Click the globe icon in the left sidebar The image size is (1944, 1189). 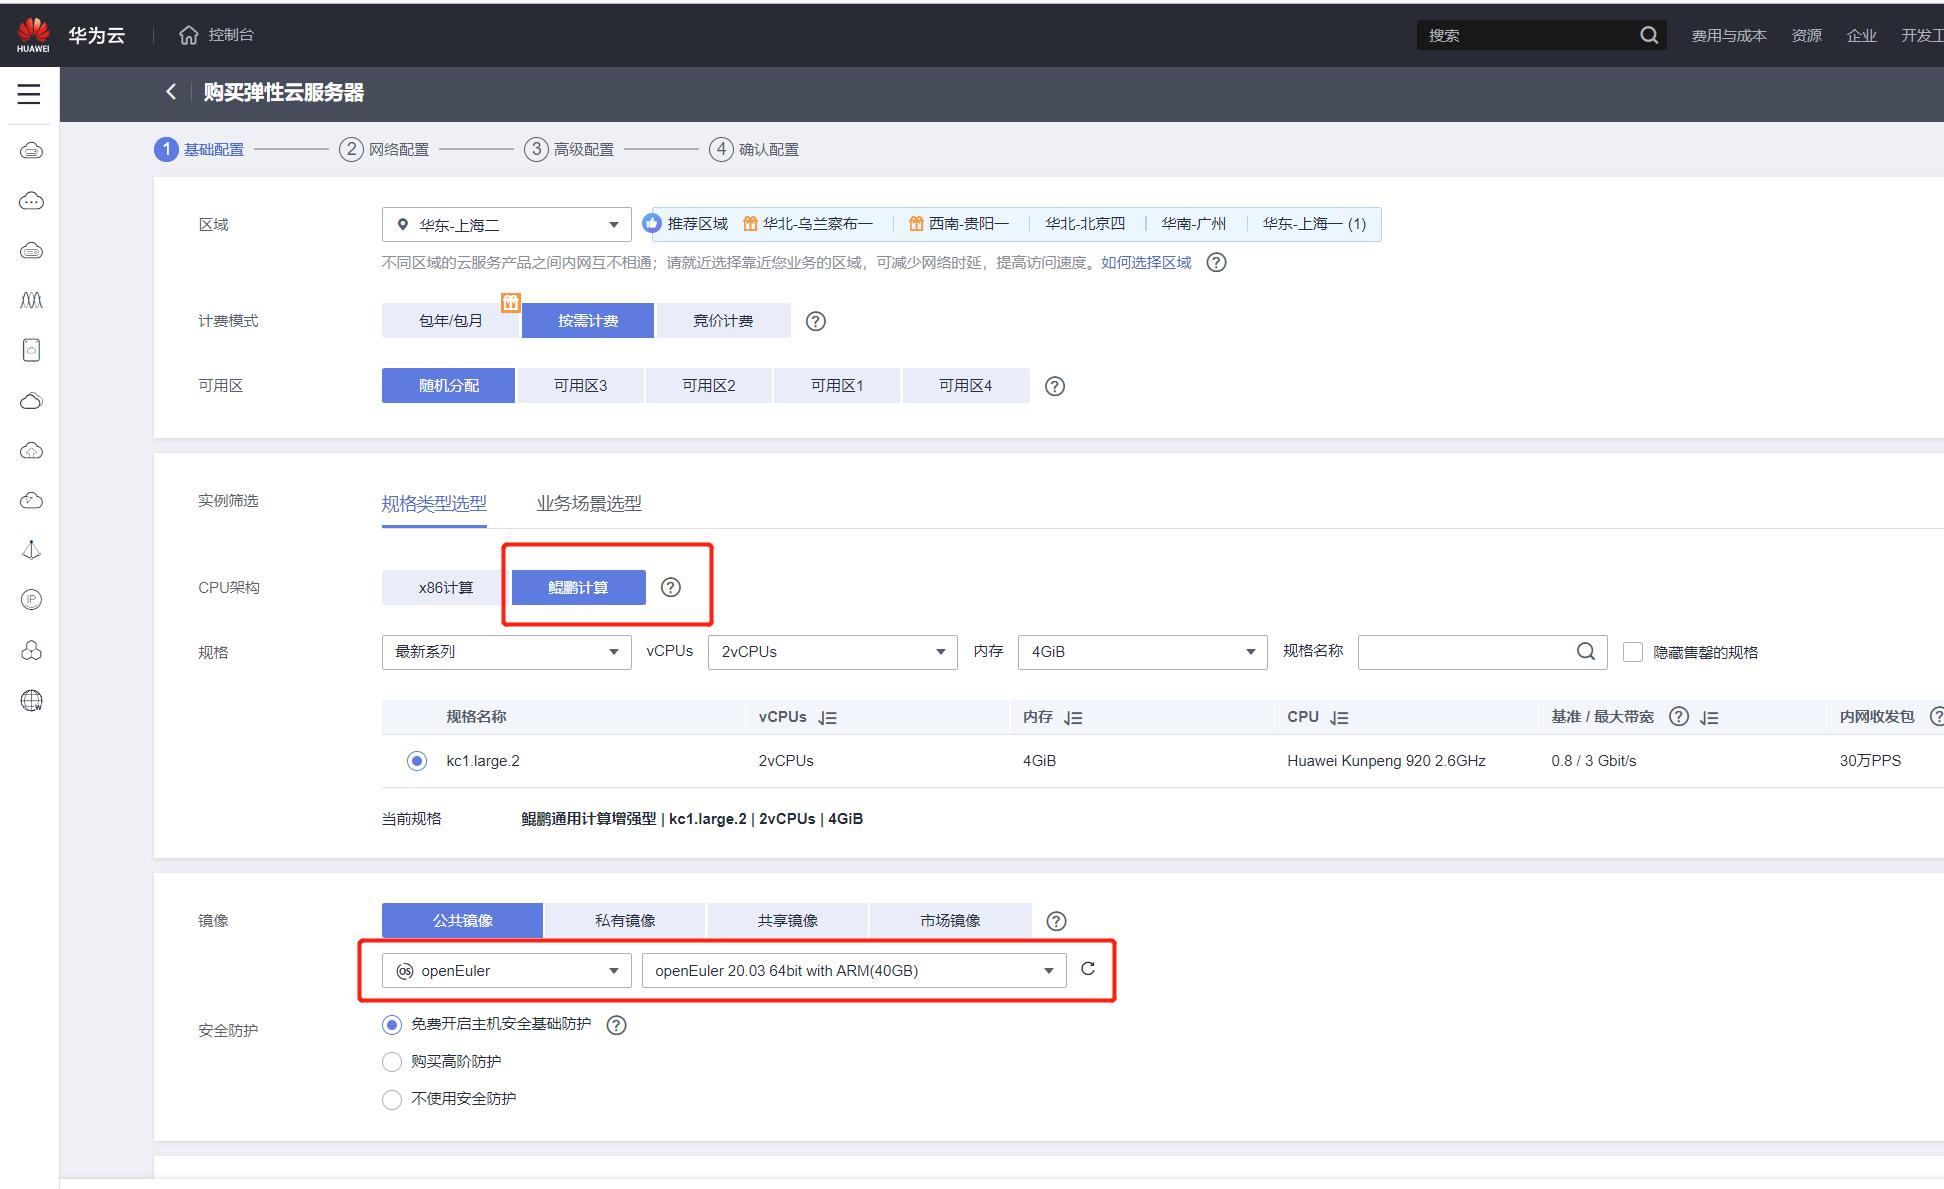[x=31, y=701]
